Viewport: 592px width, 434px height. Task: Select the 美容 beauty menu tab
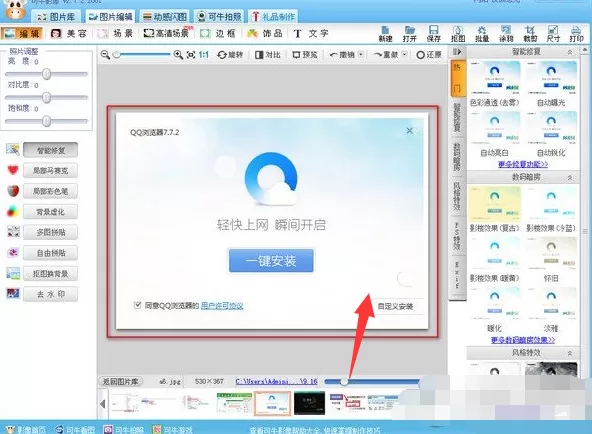69,34
